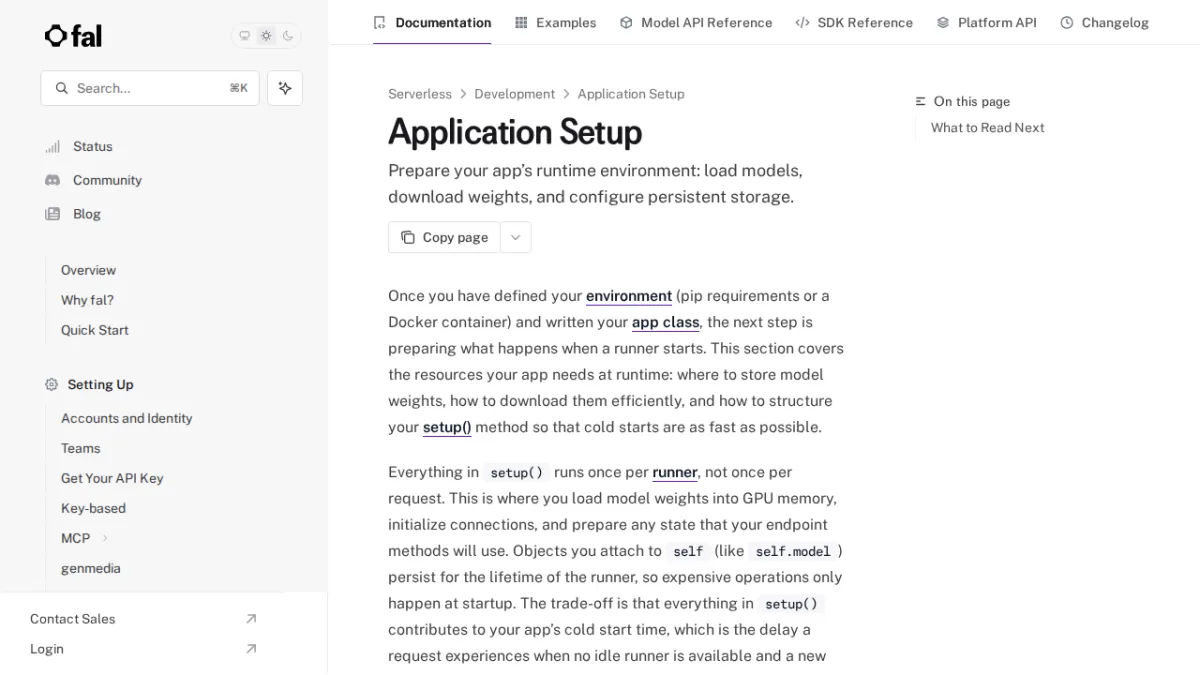
Task: Open the Search field
Action: tap(150, 88)
